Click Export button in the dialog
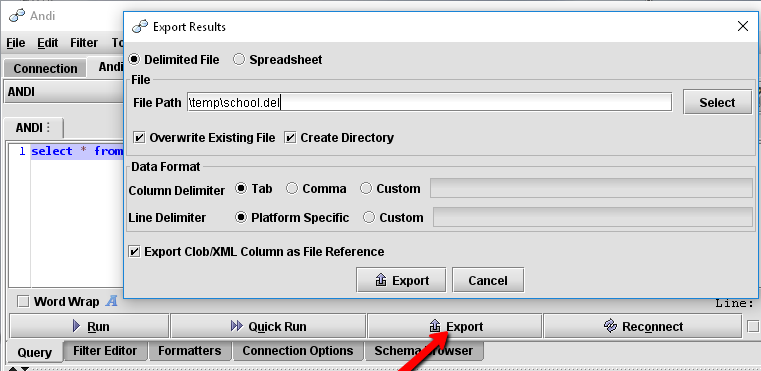This screenshot has width=761, height=371. coord(401,280)
